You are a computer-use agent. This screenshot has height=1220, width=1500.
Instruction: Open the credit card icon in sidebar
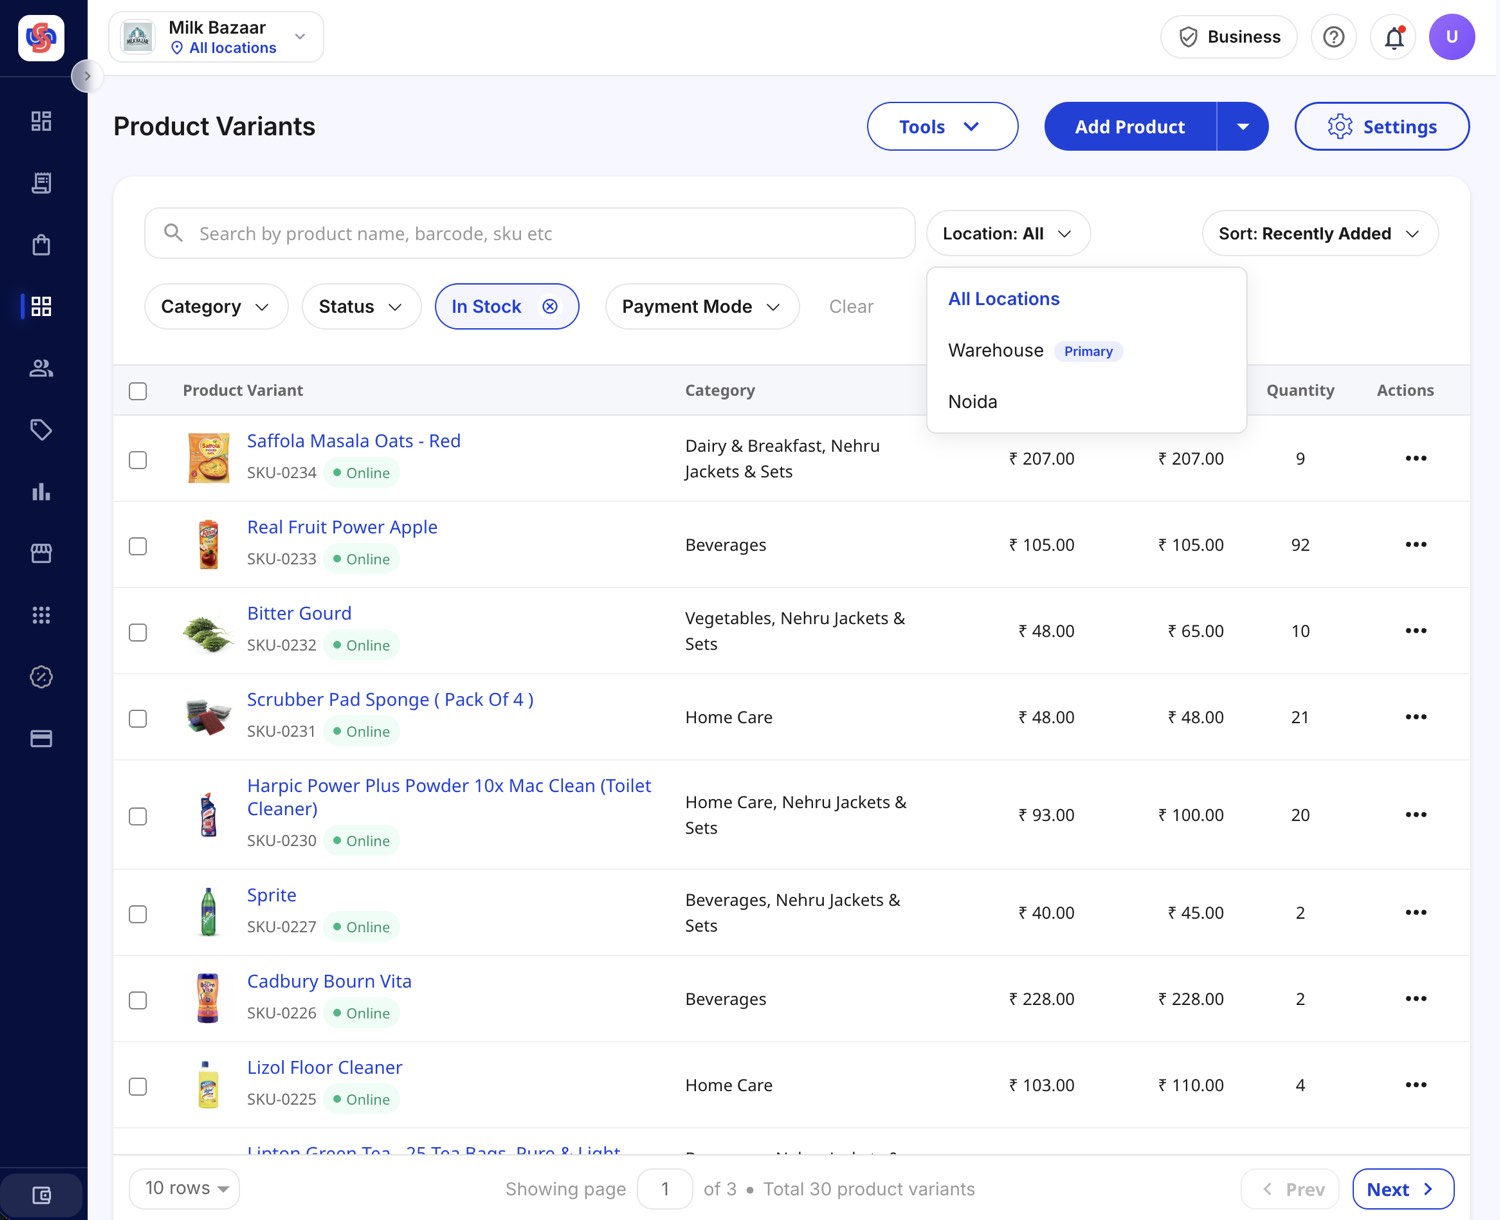(x=41, y=739)
